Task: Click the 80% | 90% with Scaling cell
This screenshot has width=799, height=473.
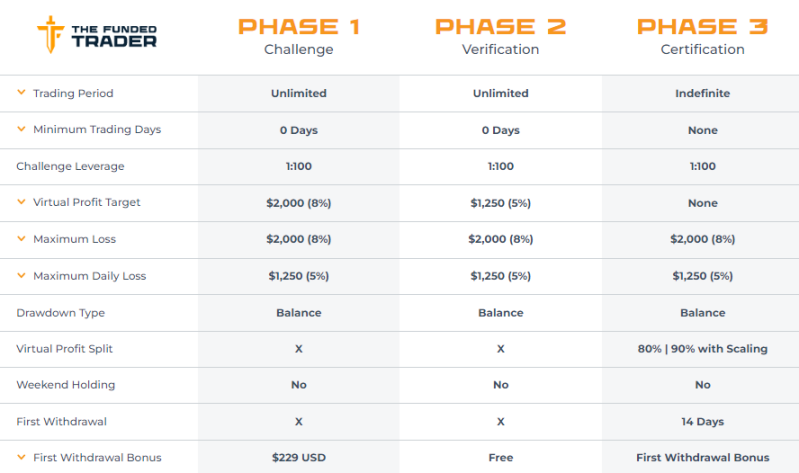Action: click(x=702, y=349)
